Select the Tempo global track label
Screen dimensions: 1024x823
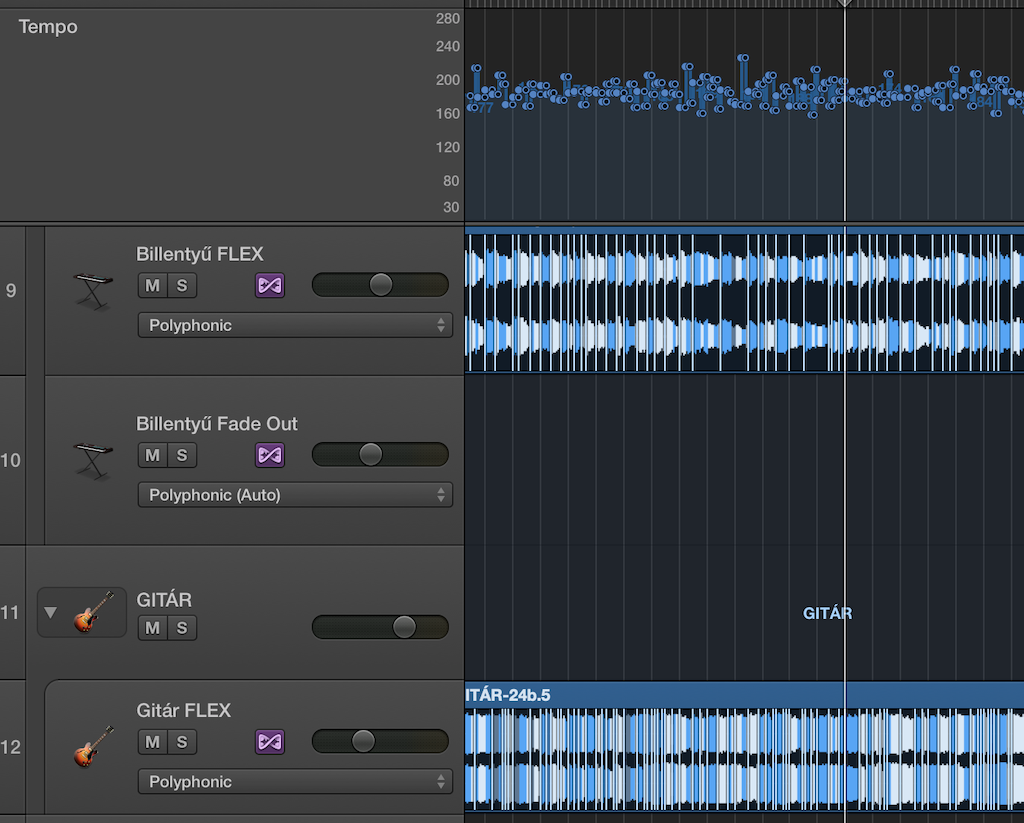tap(48, 27)
